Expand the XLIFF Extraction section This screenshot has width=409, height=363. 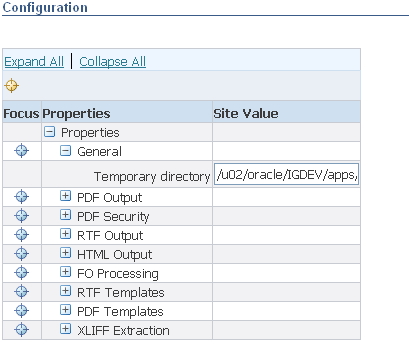66,329
